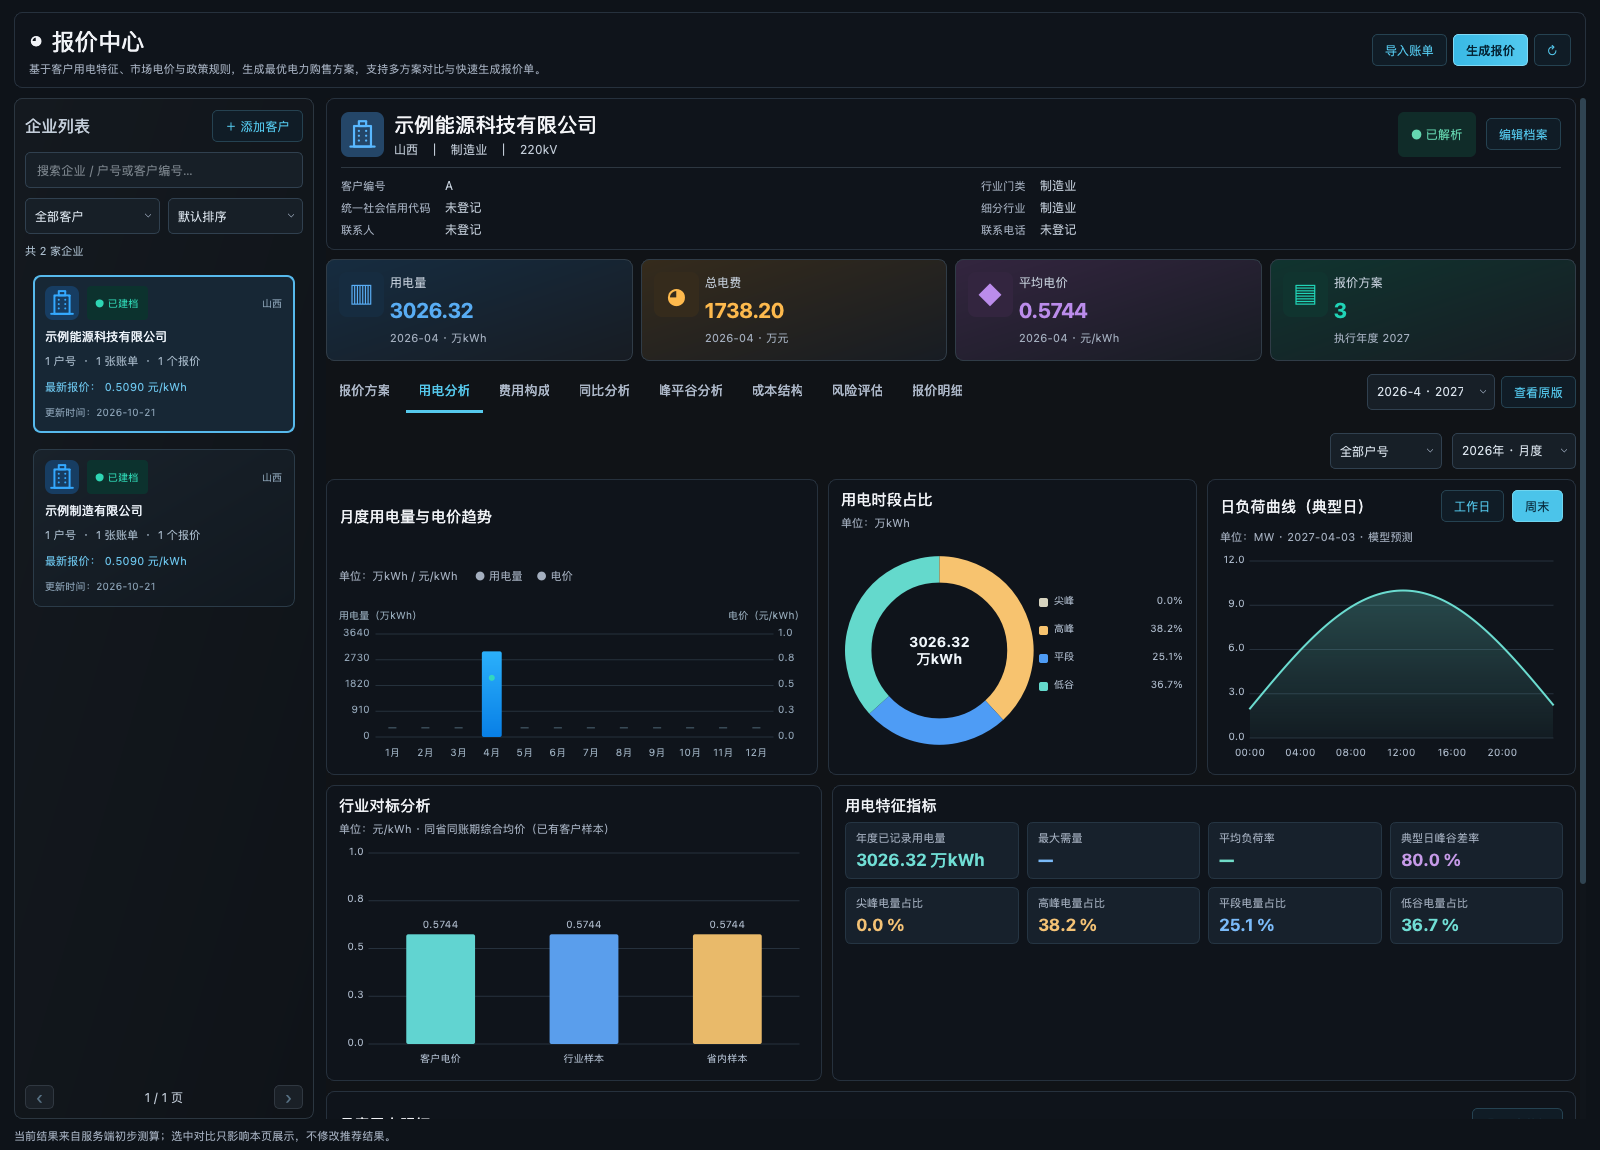
Task: Click the refresh icon button in header
Action: tap(1552, 50)
